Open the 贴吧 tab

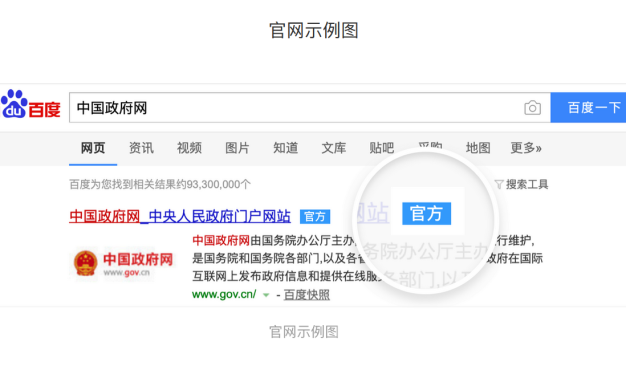pos(382,148)
